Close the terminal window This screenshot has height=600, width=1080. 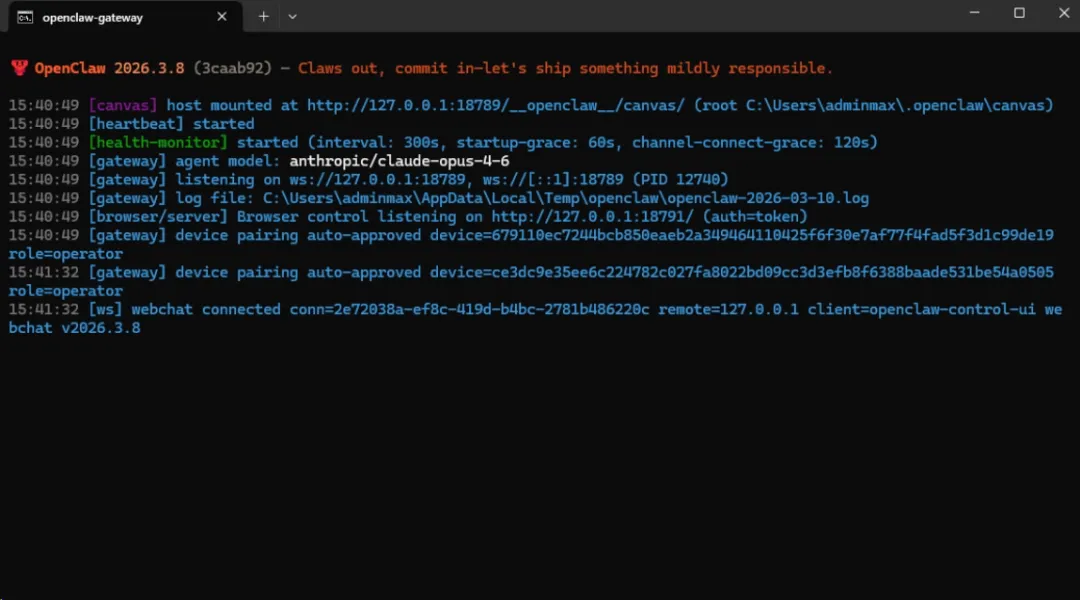tap(1063, 13)
